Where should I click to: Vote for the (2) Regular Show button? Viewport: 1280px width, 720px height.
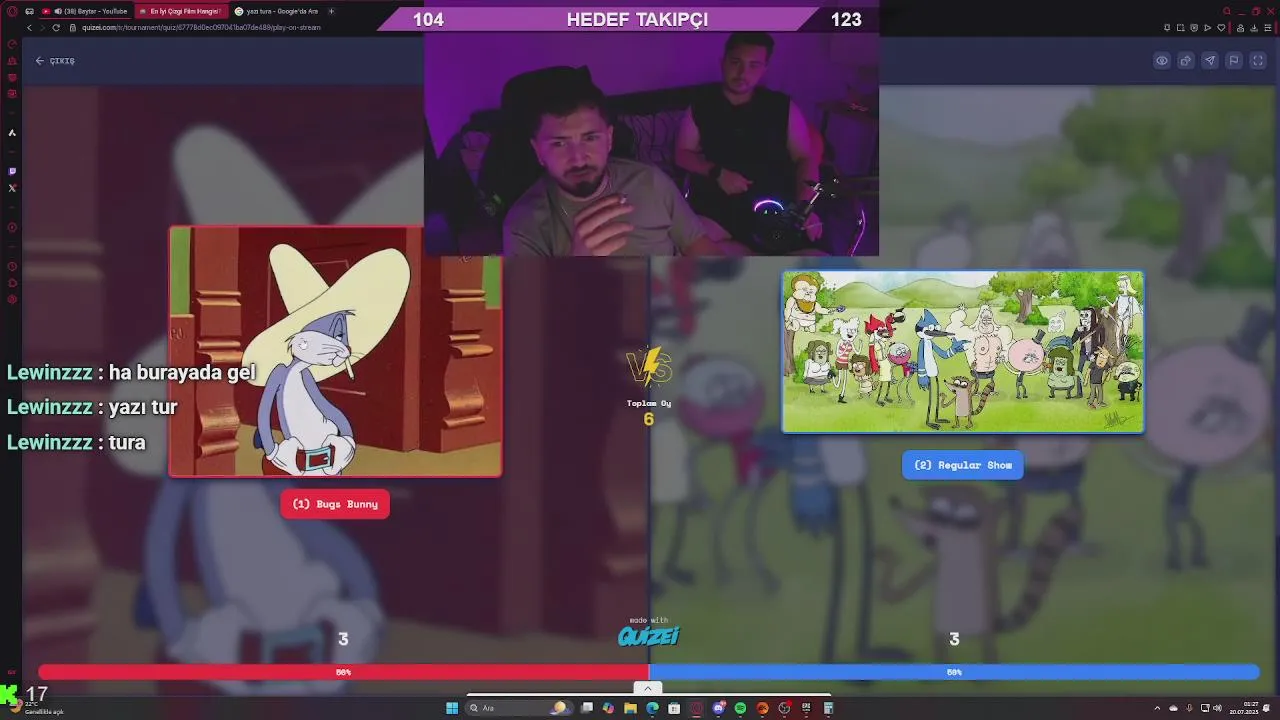[x=963, y=465]
